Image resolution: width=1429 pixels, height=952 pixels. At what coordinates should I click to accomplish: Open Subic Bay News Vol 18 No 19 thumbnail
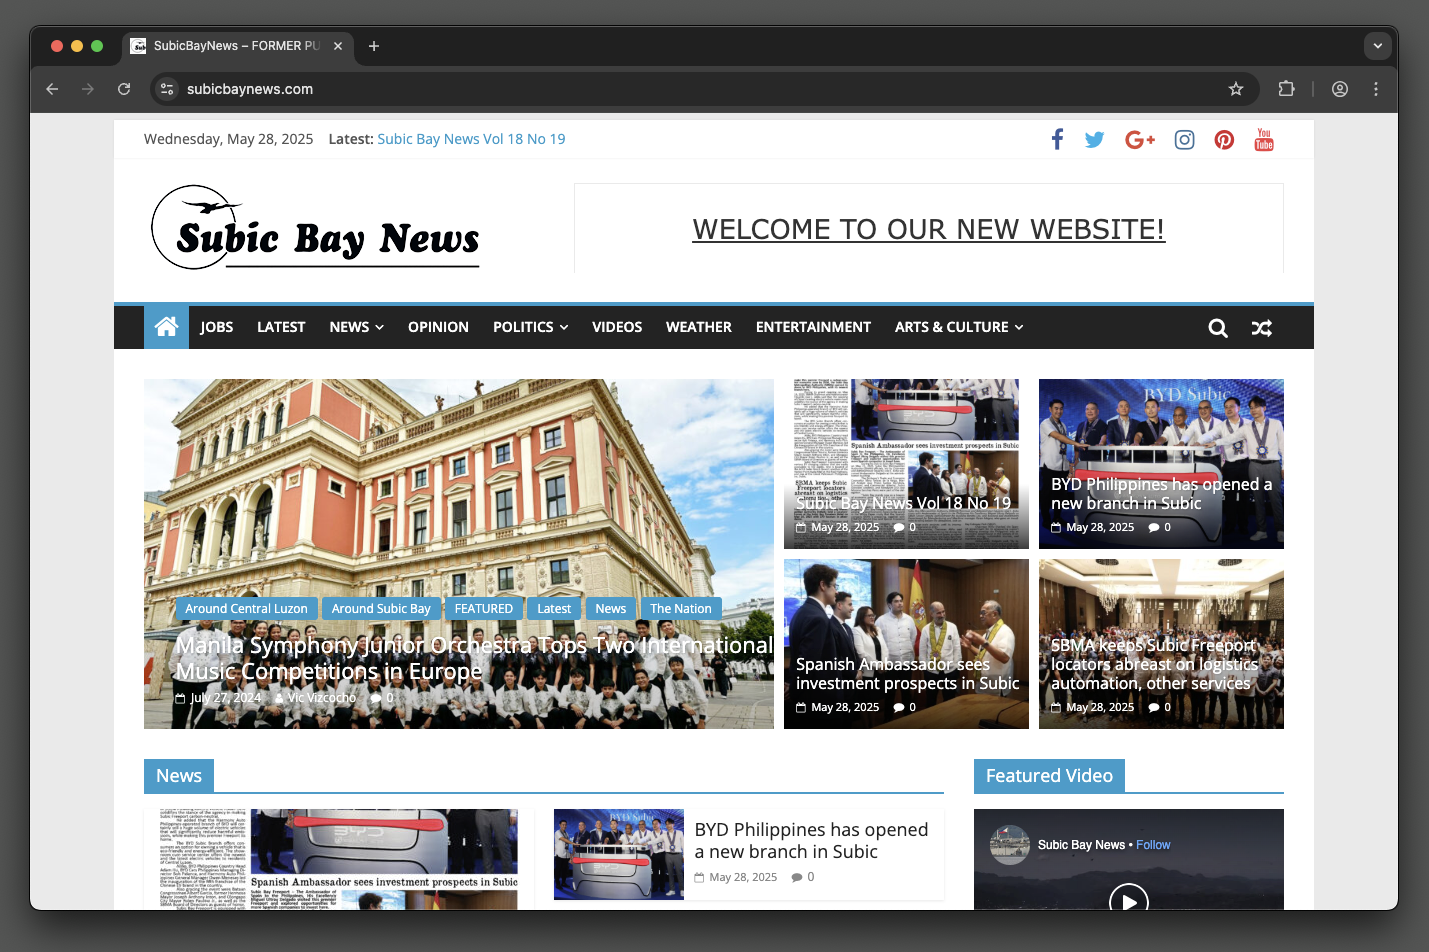[906, 464]
